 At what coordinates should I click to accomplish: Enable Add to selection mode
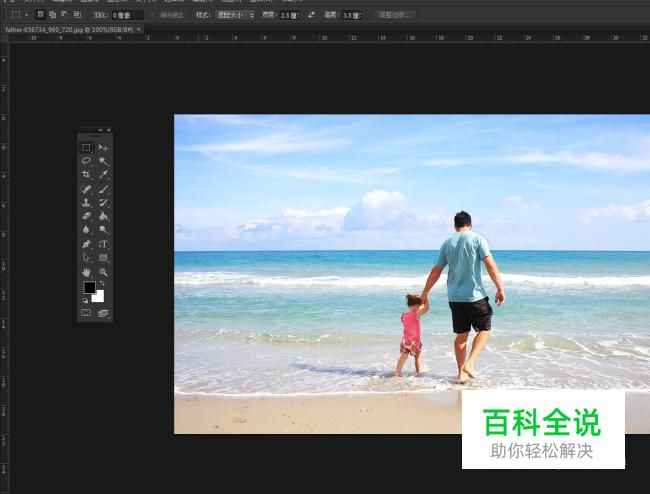52,15
